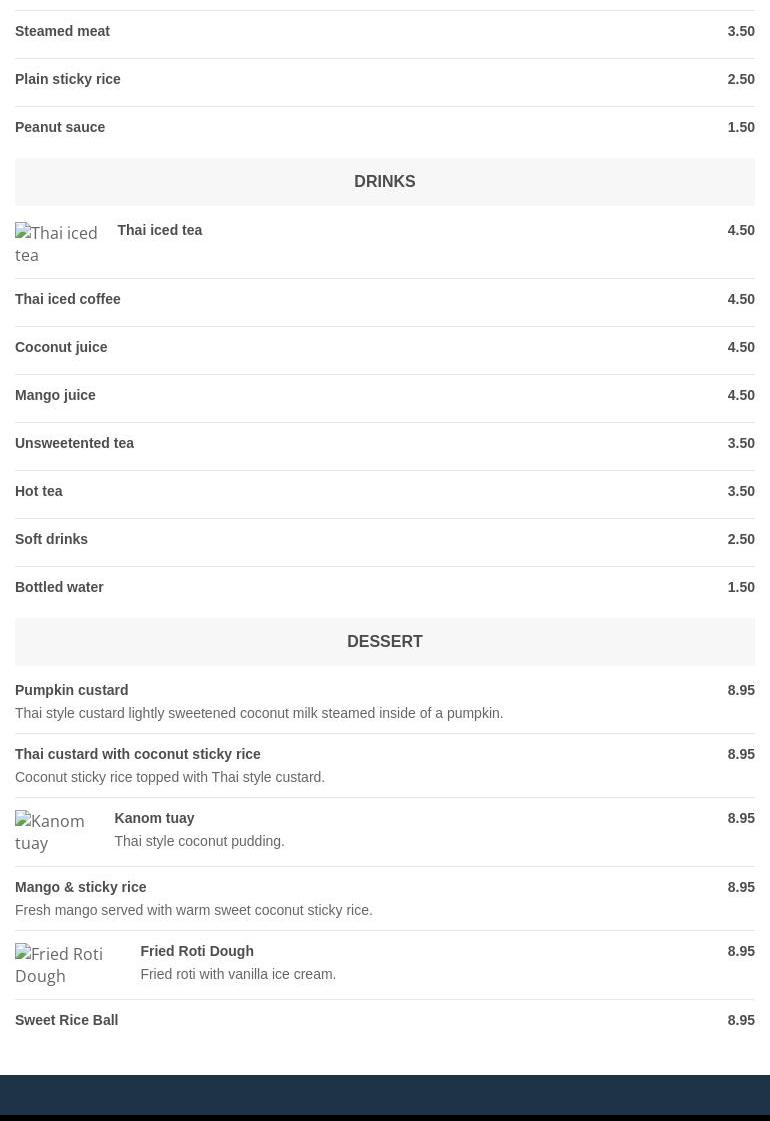Click the Mango & sticky rice title

point(81,887)
